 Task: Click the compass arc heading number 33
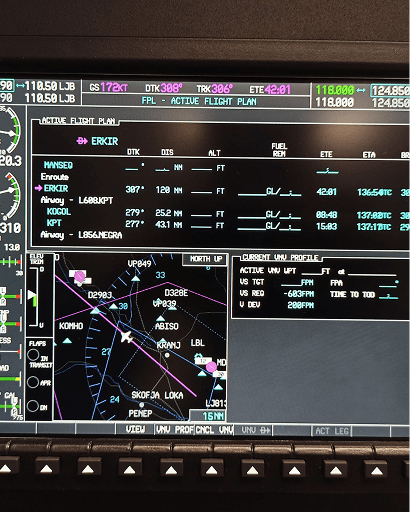tap(160, 275)
